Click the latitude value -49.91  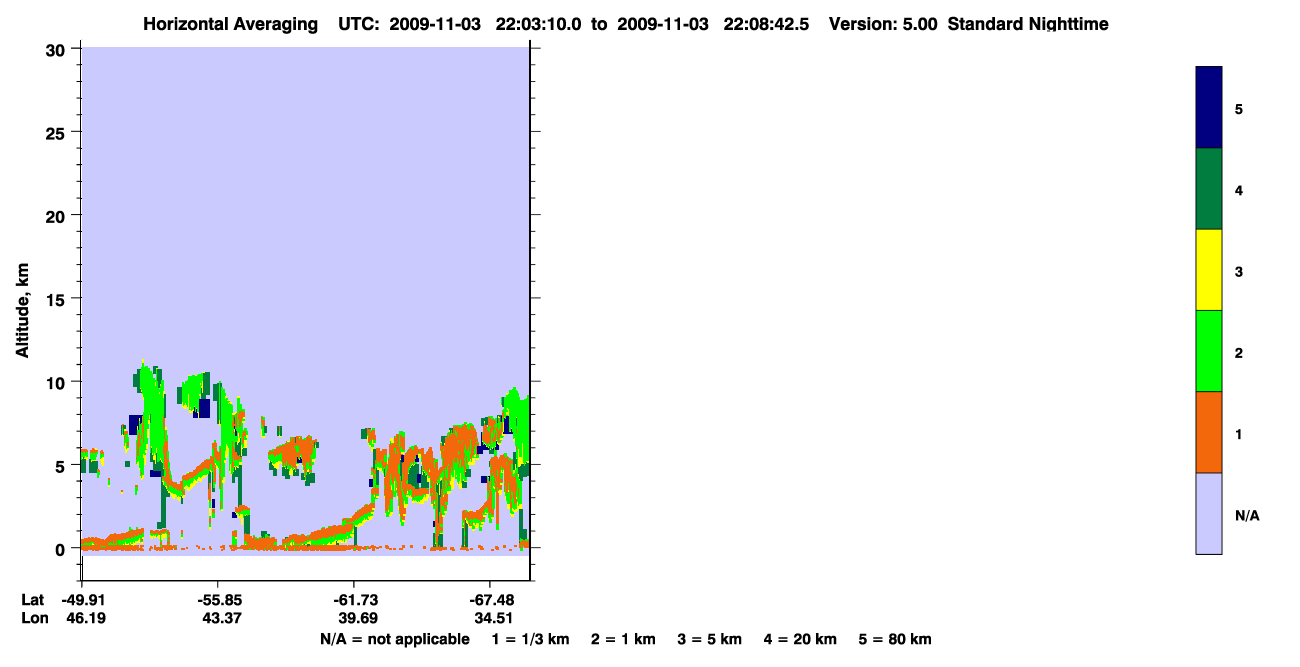[85, 600]
